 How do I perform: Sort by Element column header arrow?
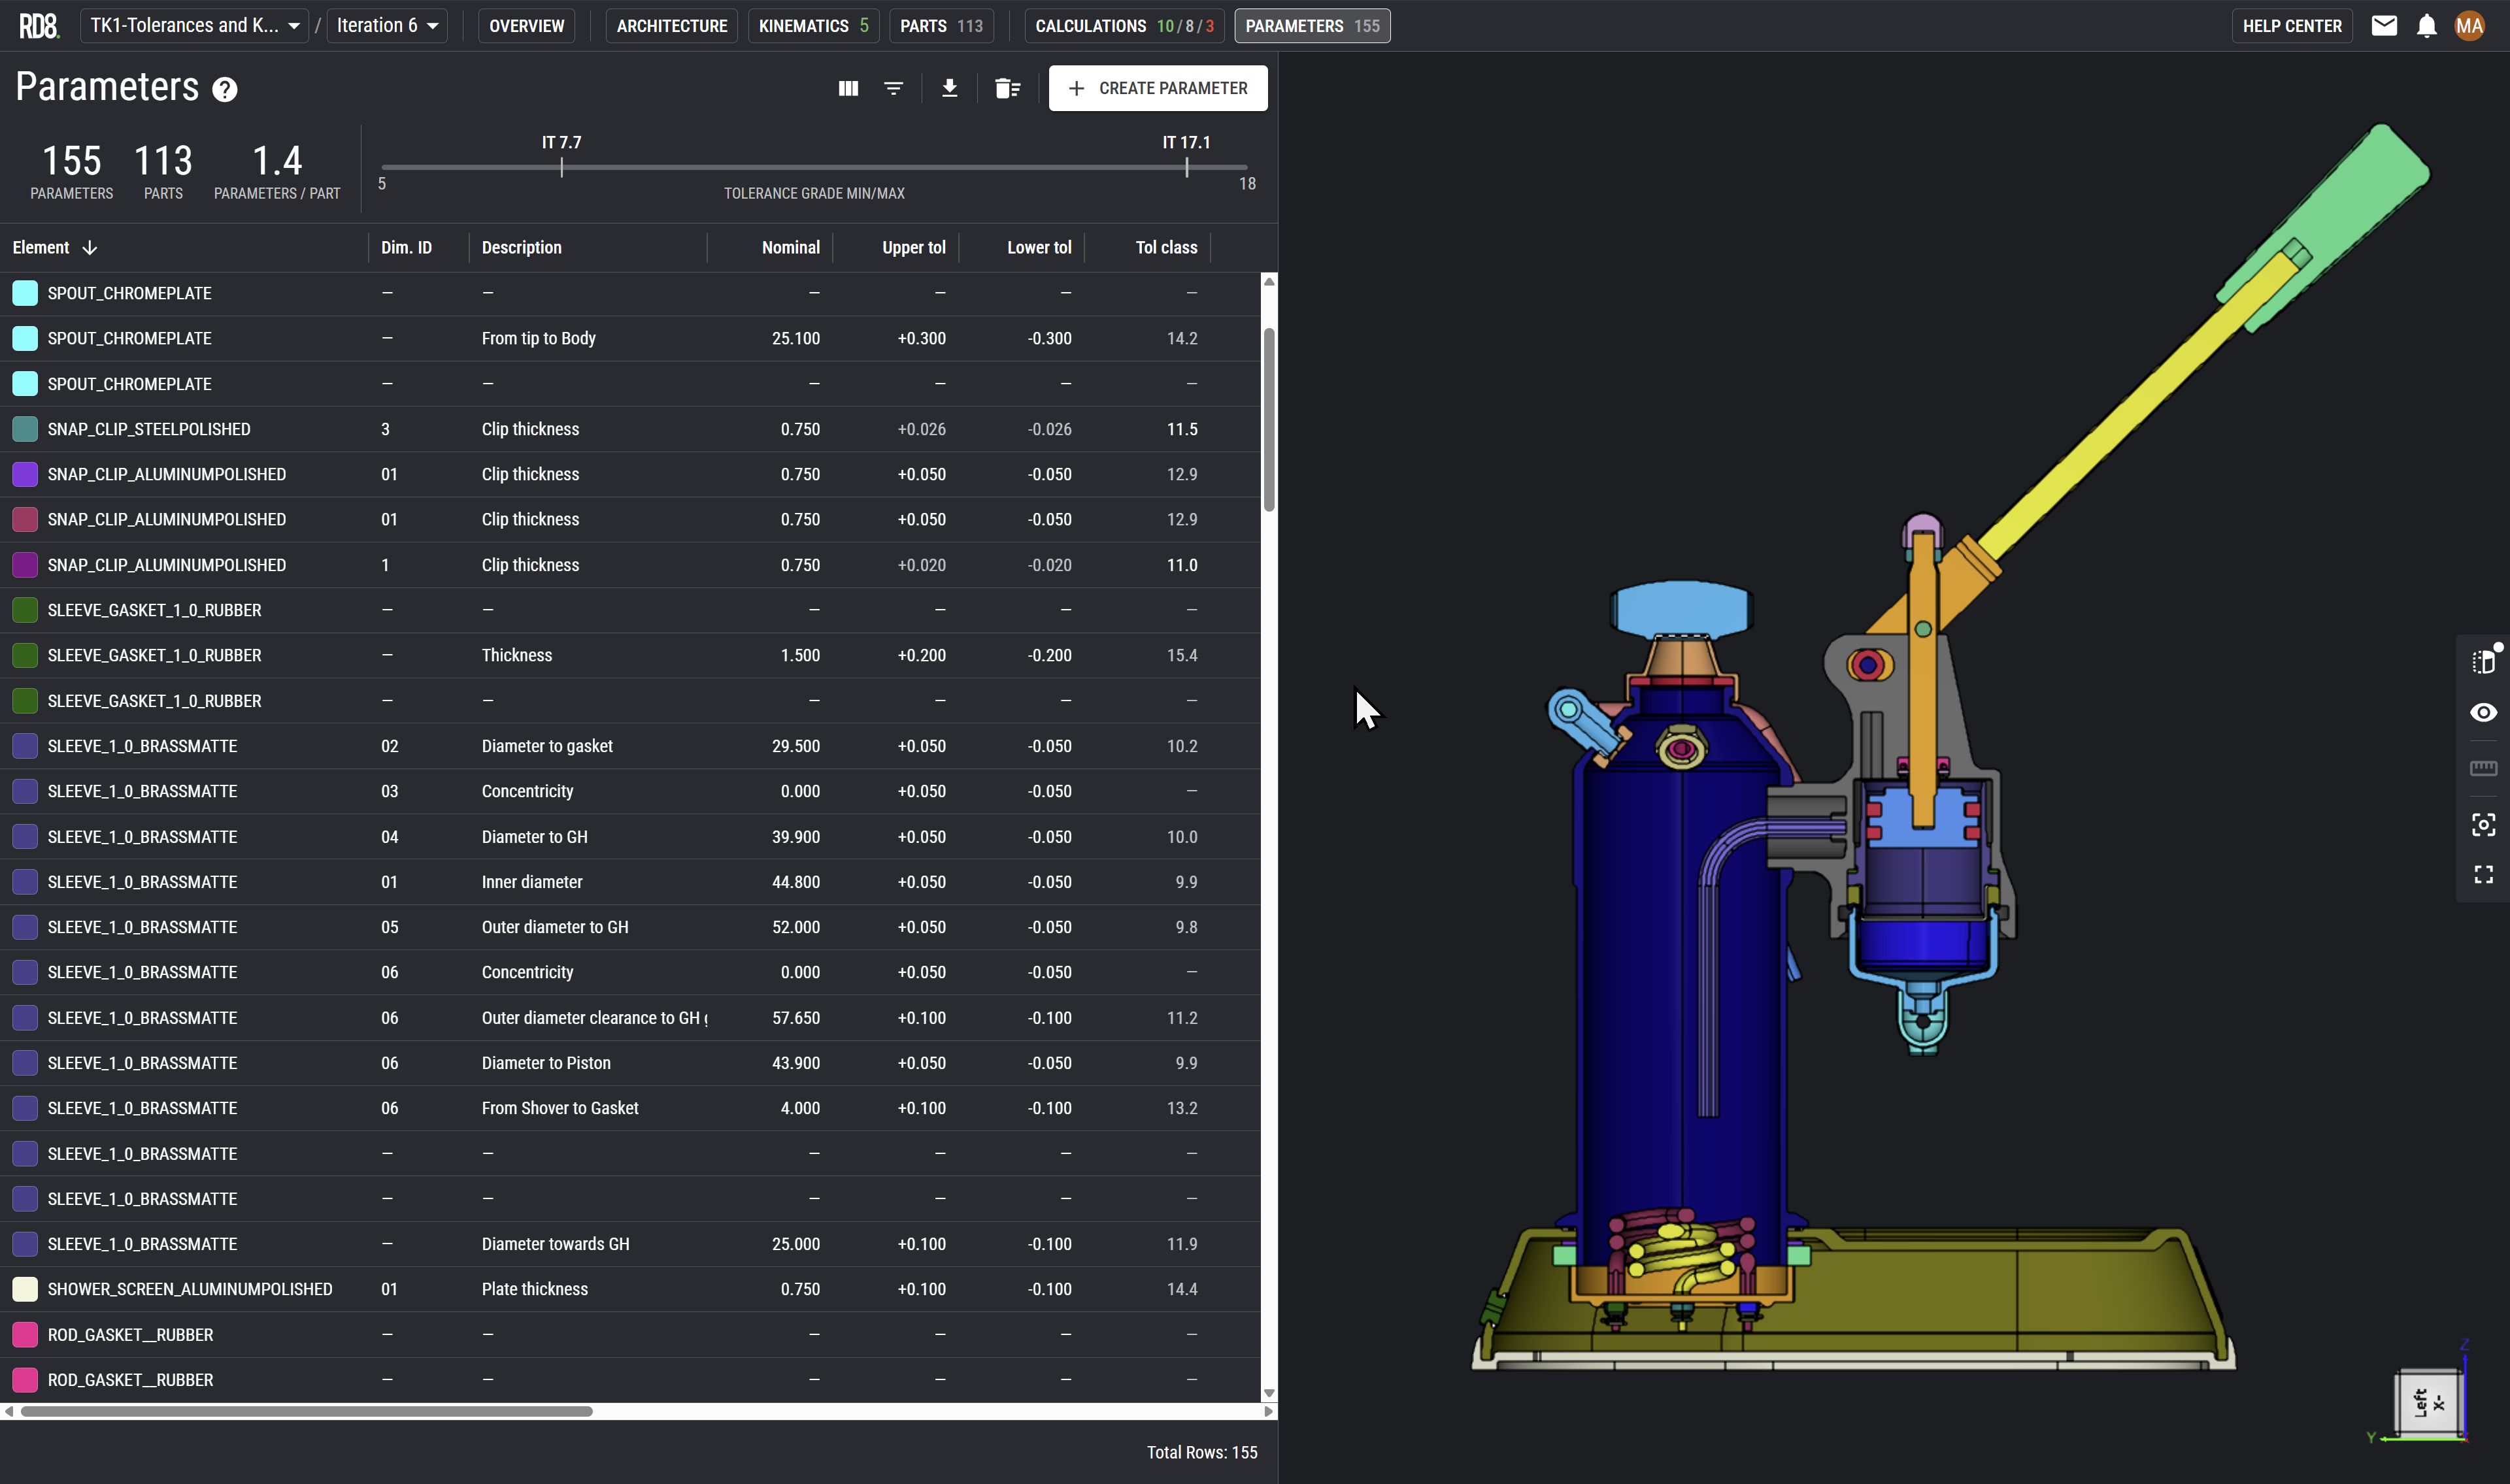click(90, 248)
